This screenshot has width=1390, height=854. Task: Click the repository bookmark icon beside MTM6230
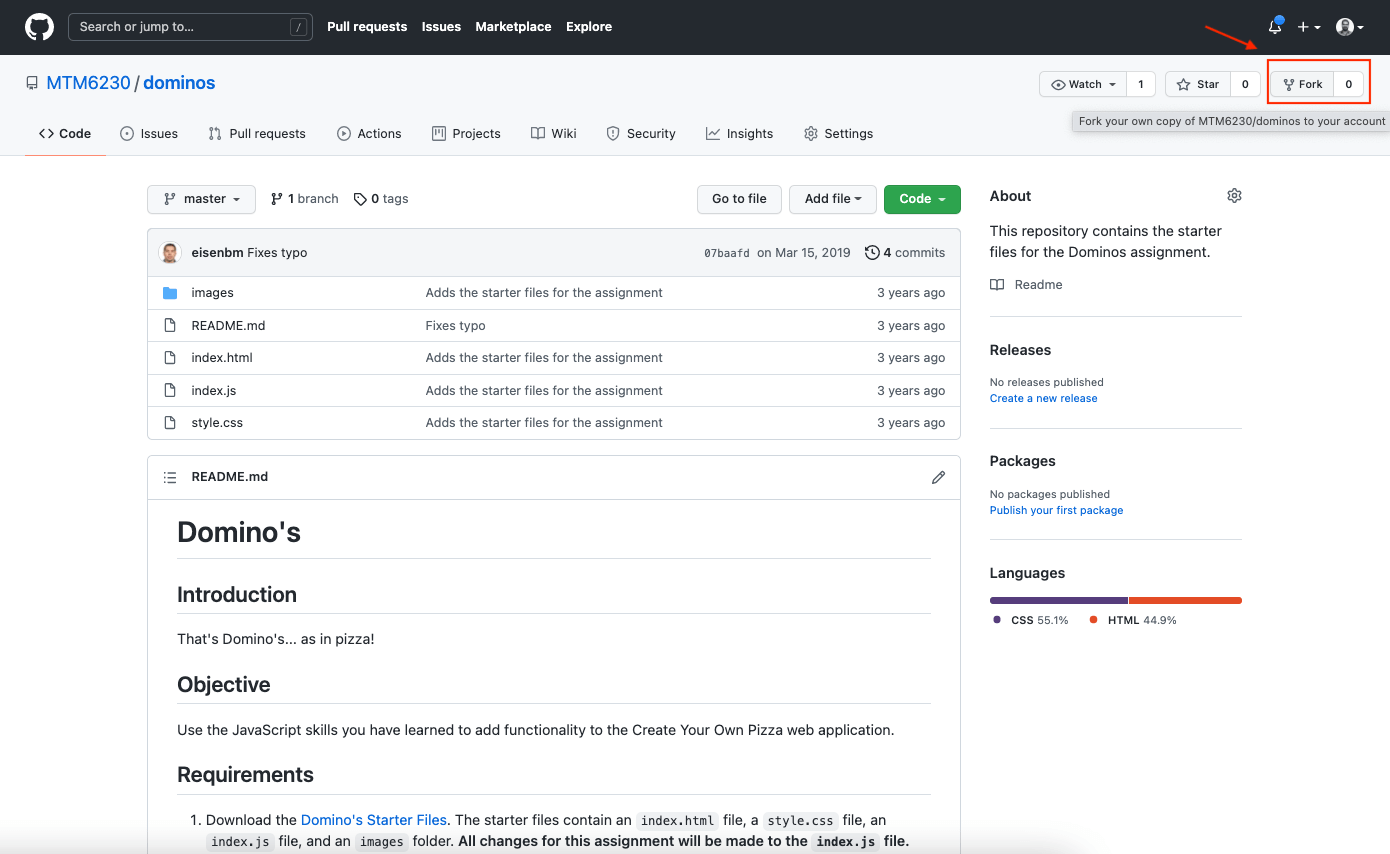31,82
